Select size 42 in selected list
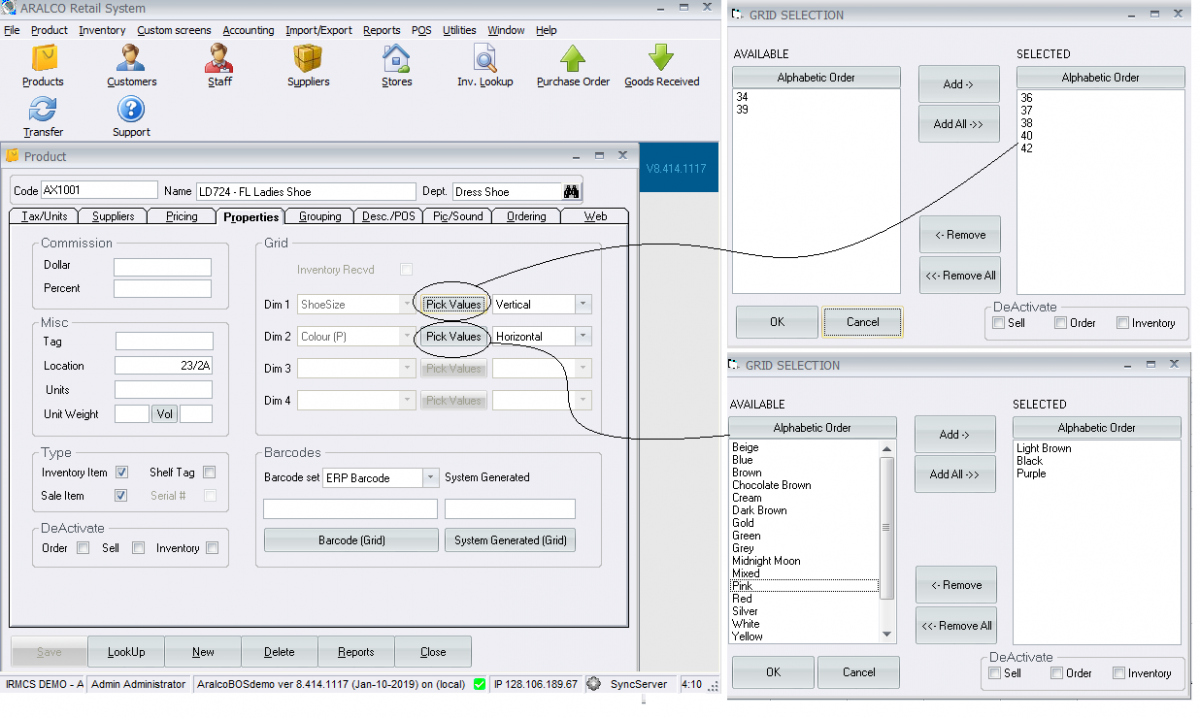This screenshot has height=718, width=1200. point(1027,148)
